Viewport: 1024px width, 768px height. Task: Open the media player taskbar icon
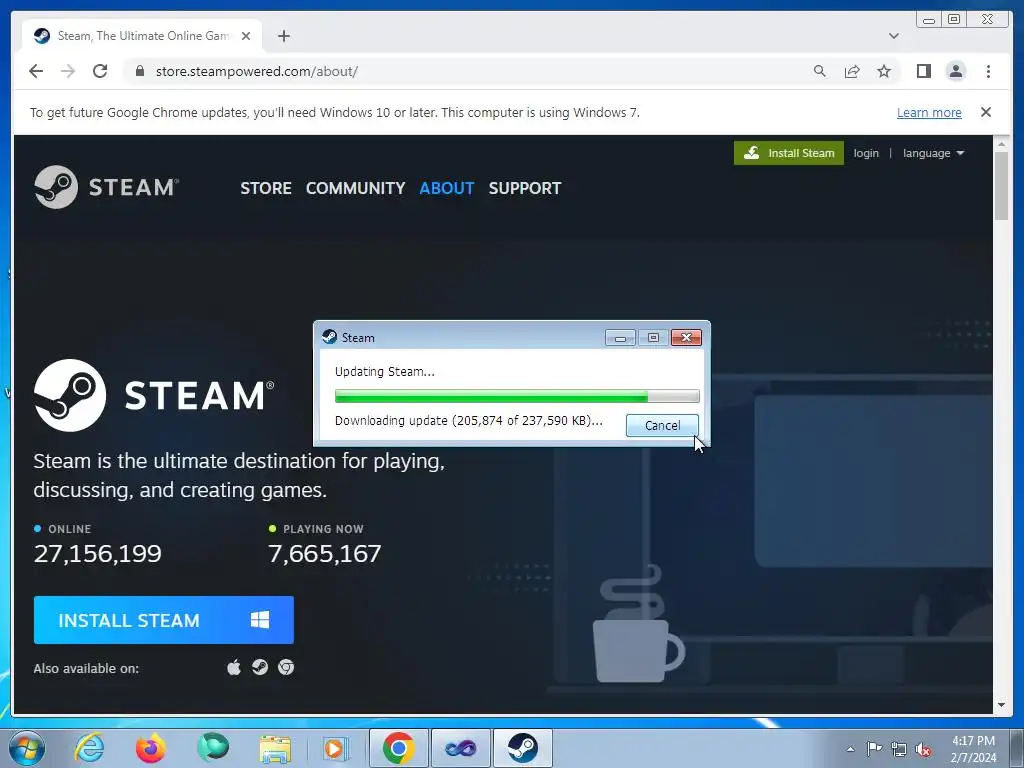point(336,748)
